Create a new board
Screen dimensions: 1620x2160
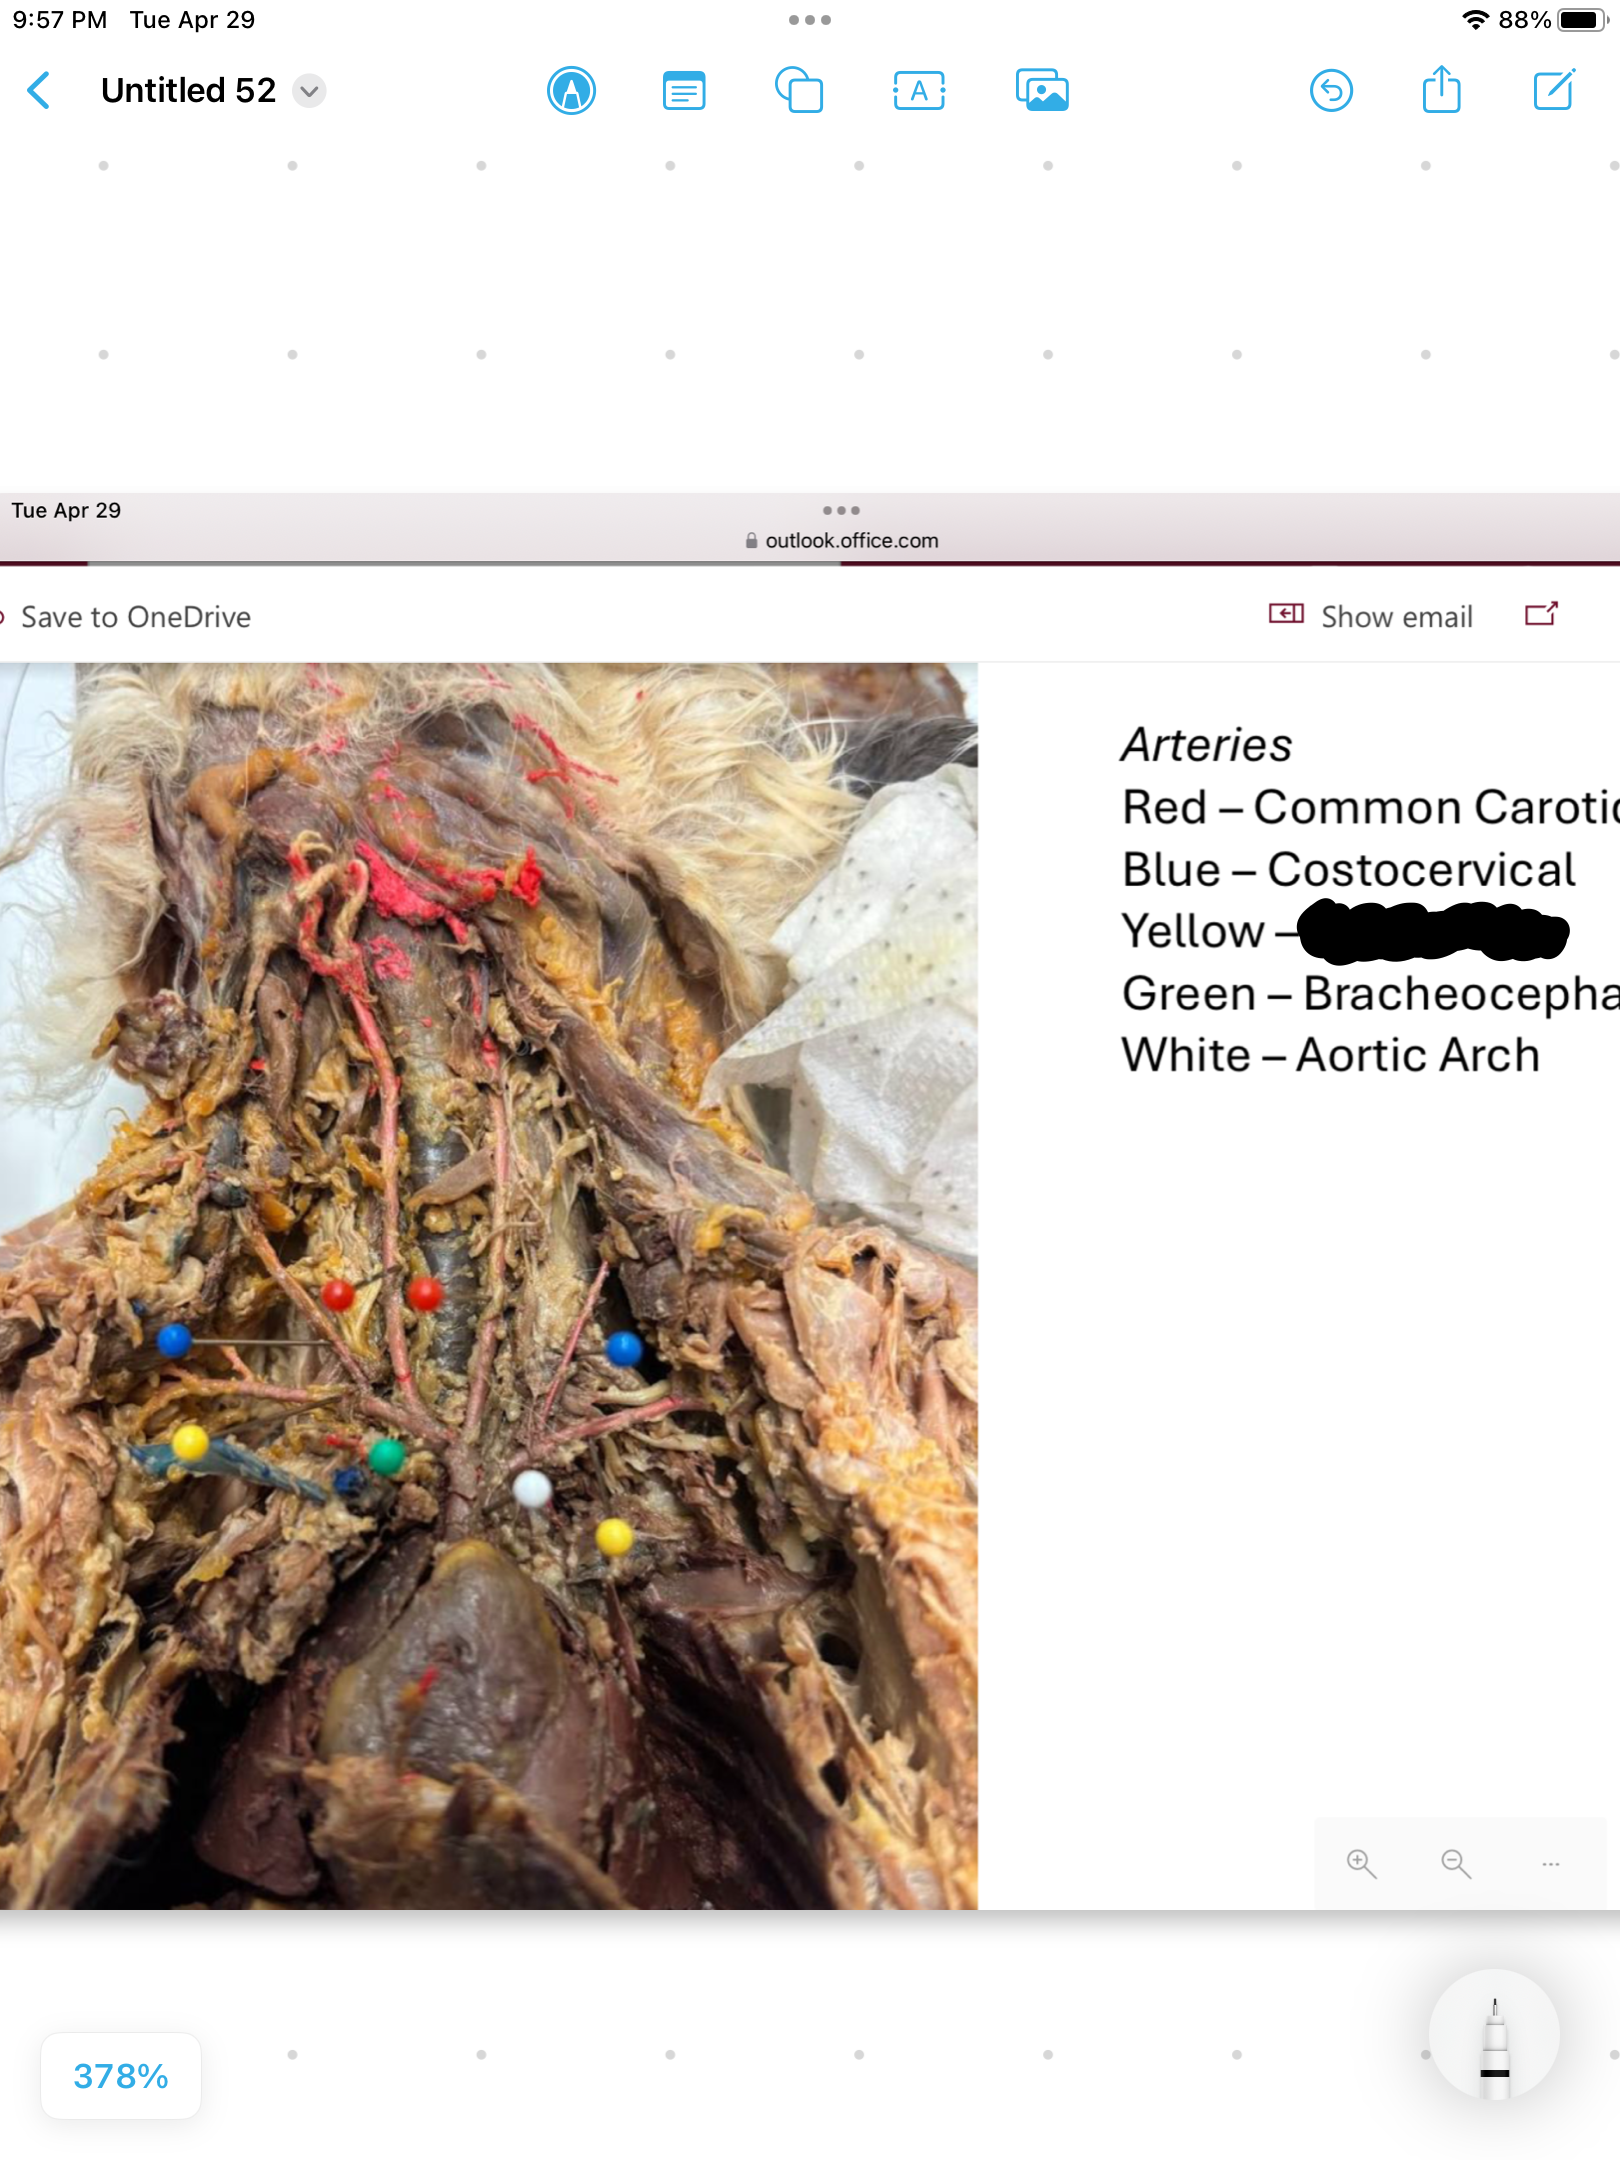click(x=1554, y=91)
